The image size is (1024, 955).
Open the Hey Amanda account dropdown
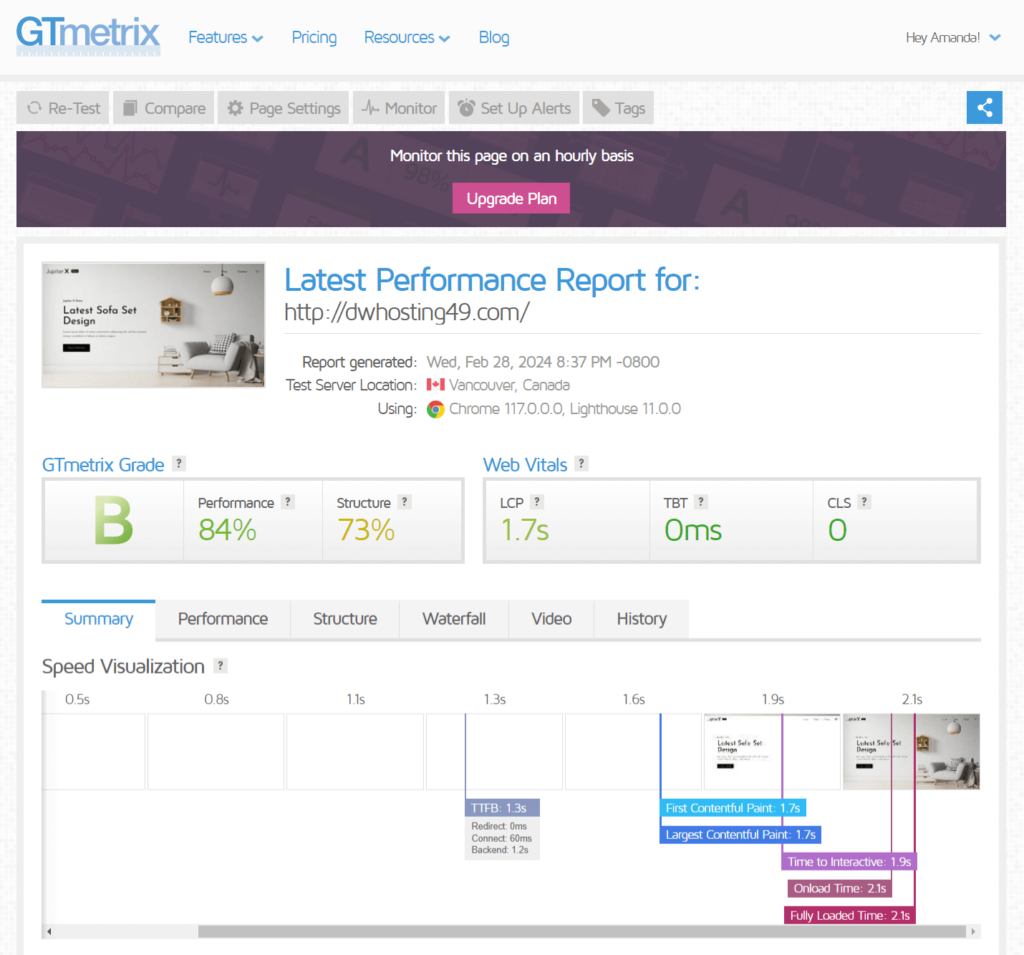[x=953, y=38]
